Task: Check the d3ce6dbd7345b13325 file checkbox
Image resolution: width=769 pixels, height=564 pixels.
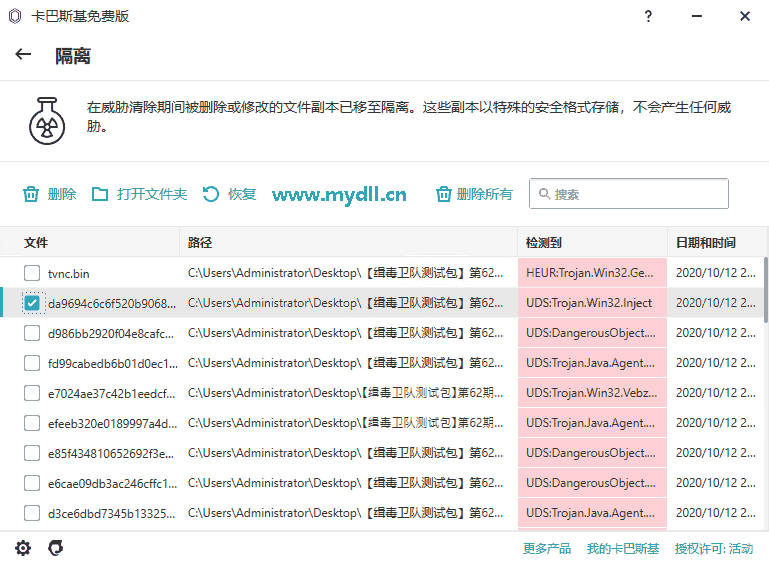Action: tap(32, 513)
